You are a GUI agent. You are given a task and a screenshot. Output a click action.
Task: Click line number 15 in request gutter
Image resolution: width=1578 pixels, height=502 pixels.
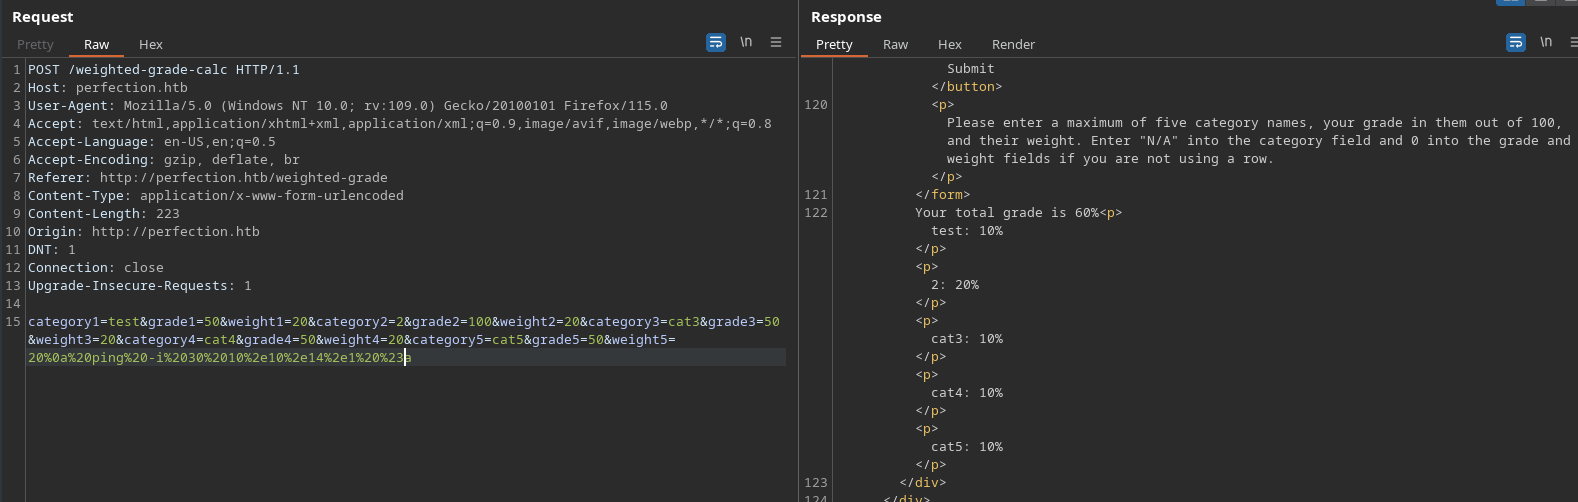pos(13,321)
